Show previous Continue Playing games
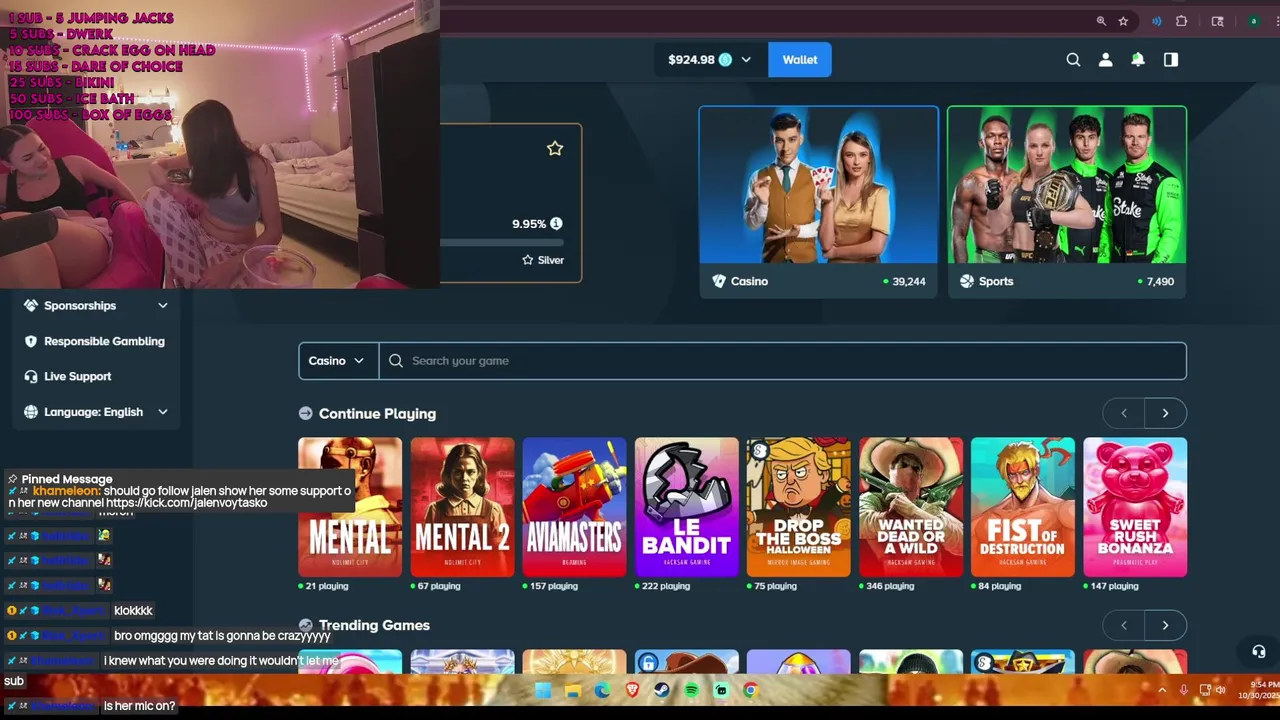Viewport: 1280px width, 720px height. click(x=1123, y=413)
